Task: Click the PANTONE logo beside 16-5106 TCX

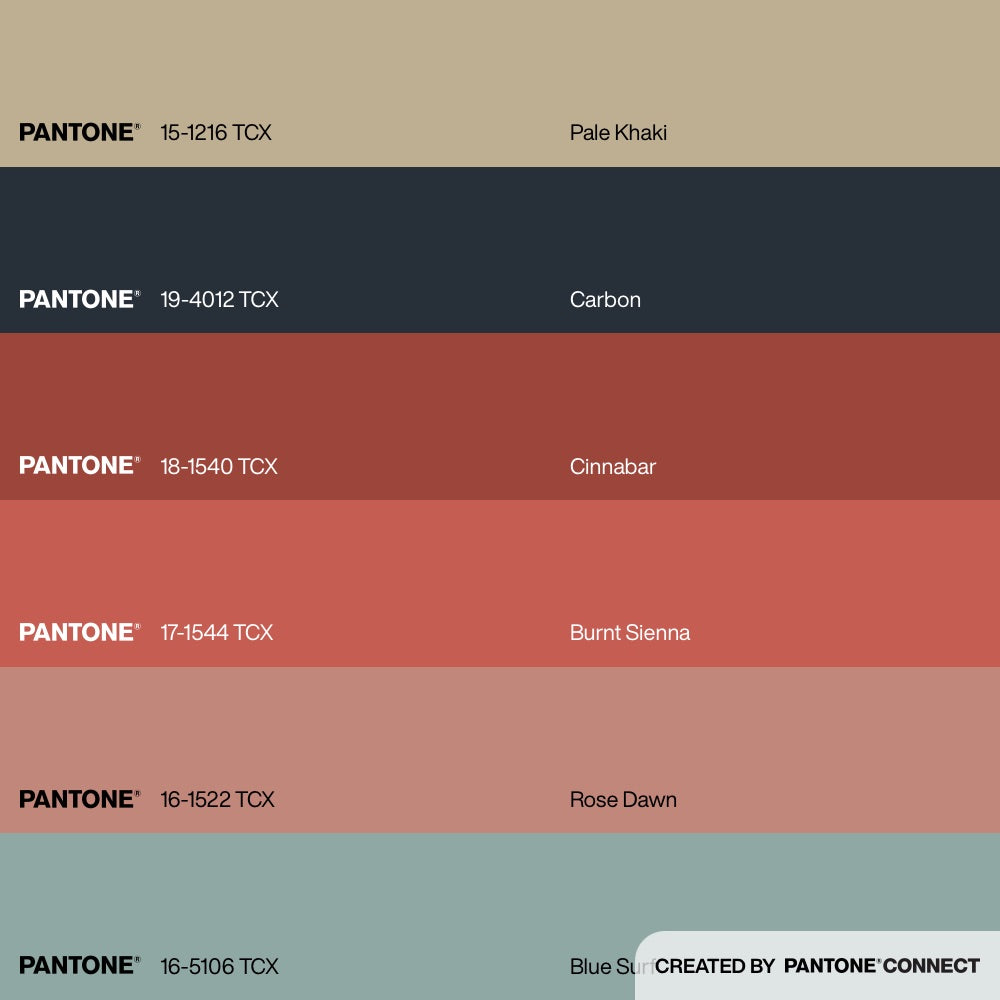Action: [78, 966]
